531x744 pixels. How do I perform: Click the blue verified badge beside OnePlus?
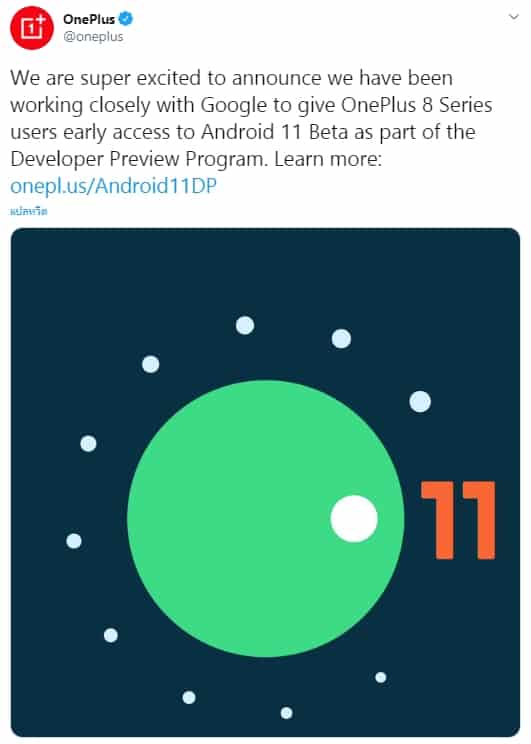click(x=126, y=19)
